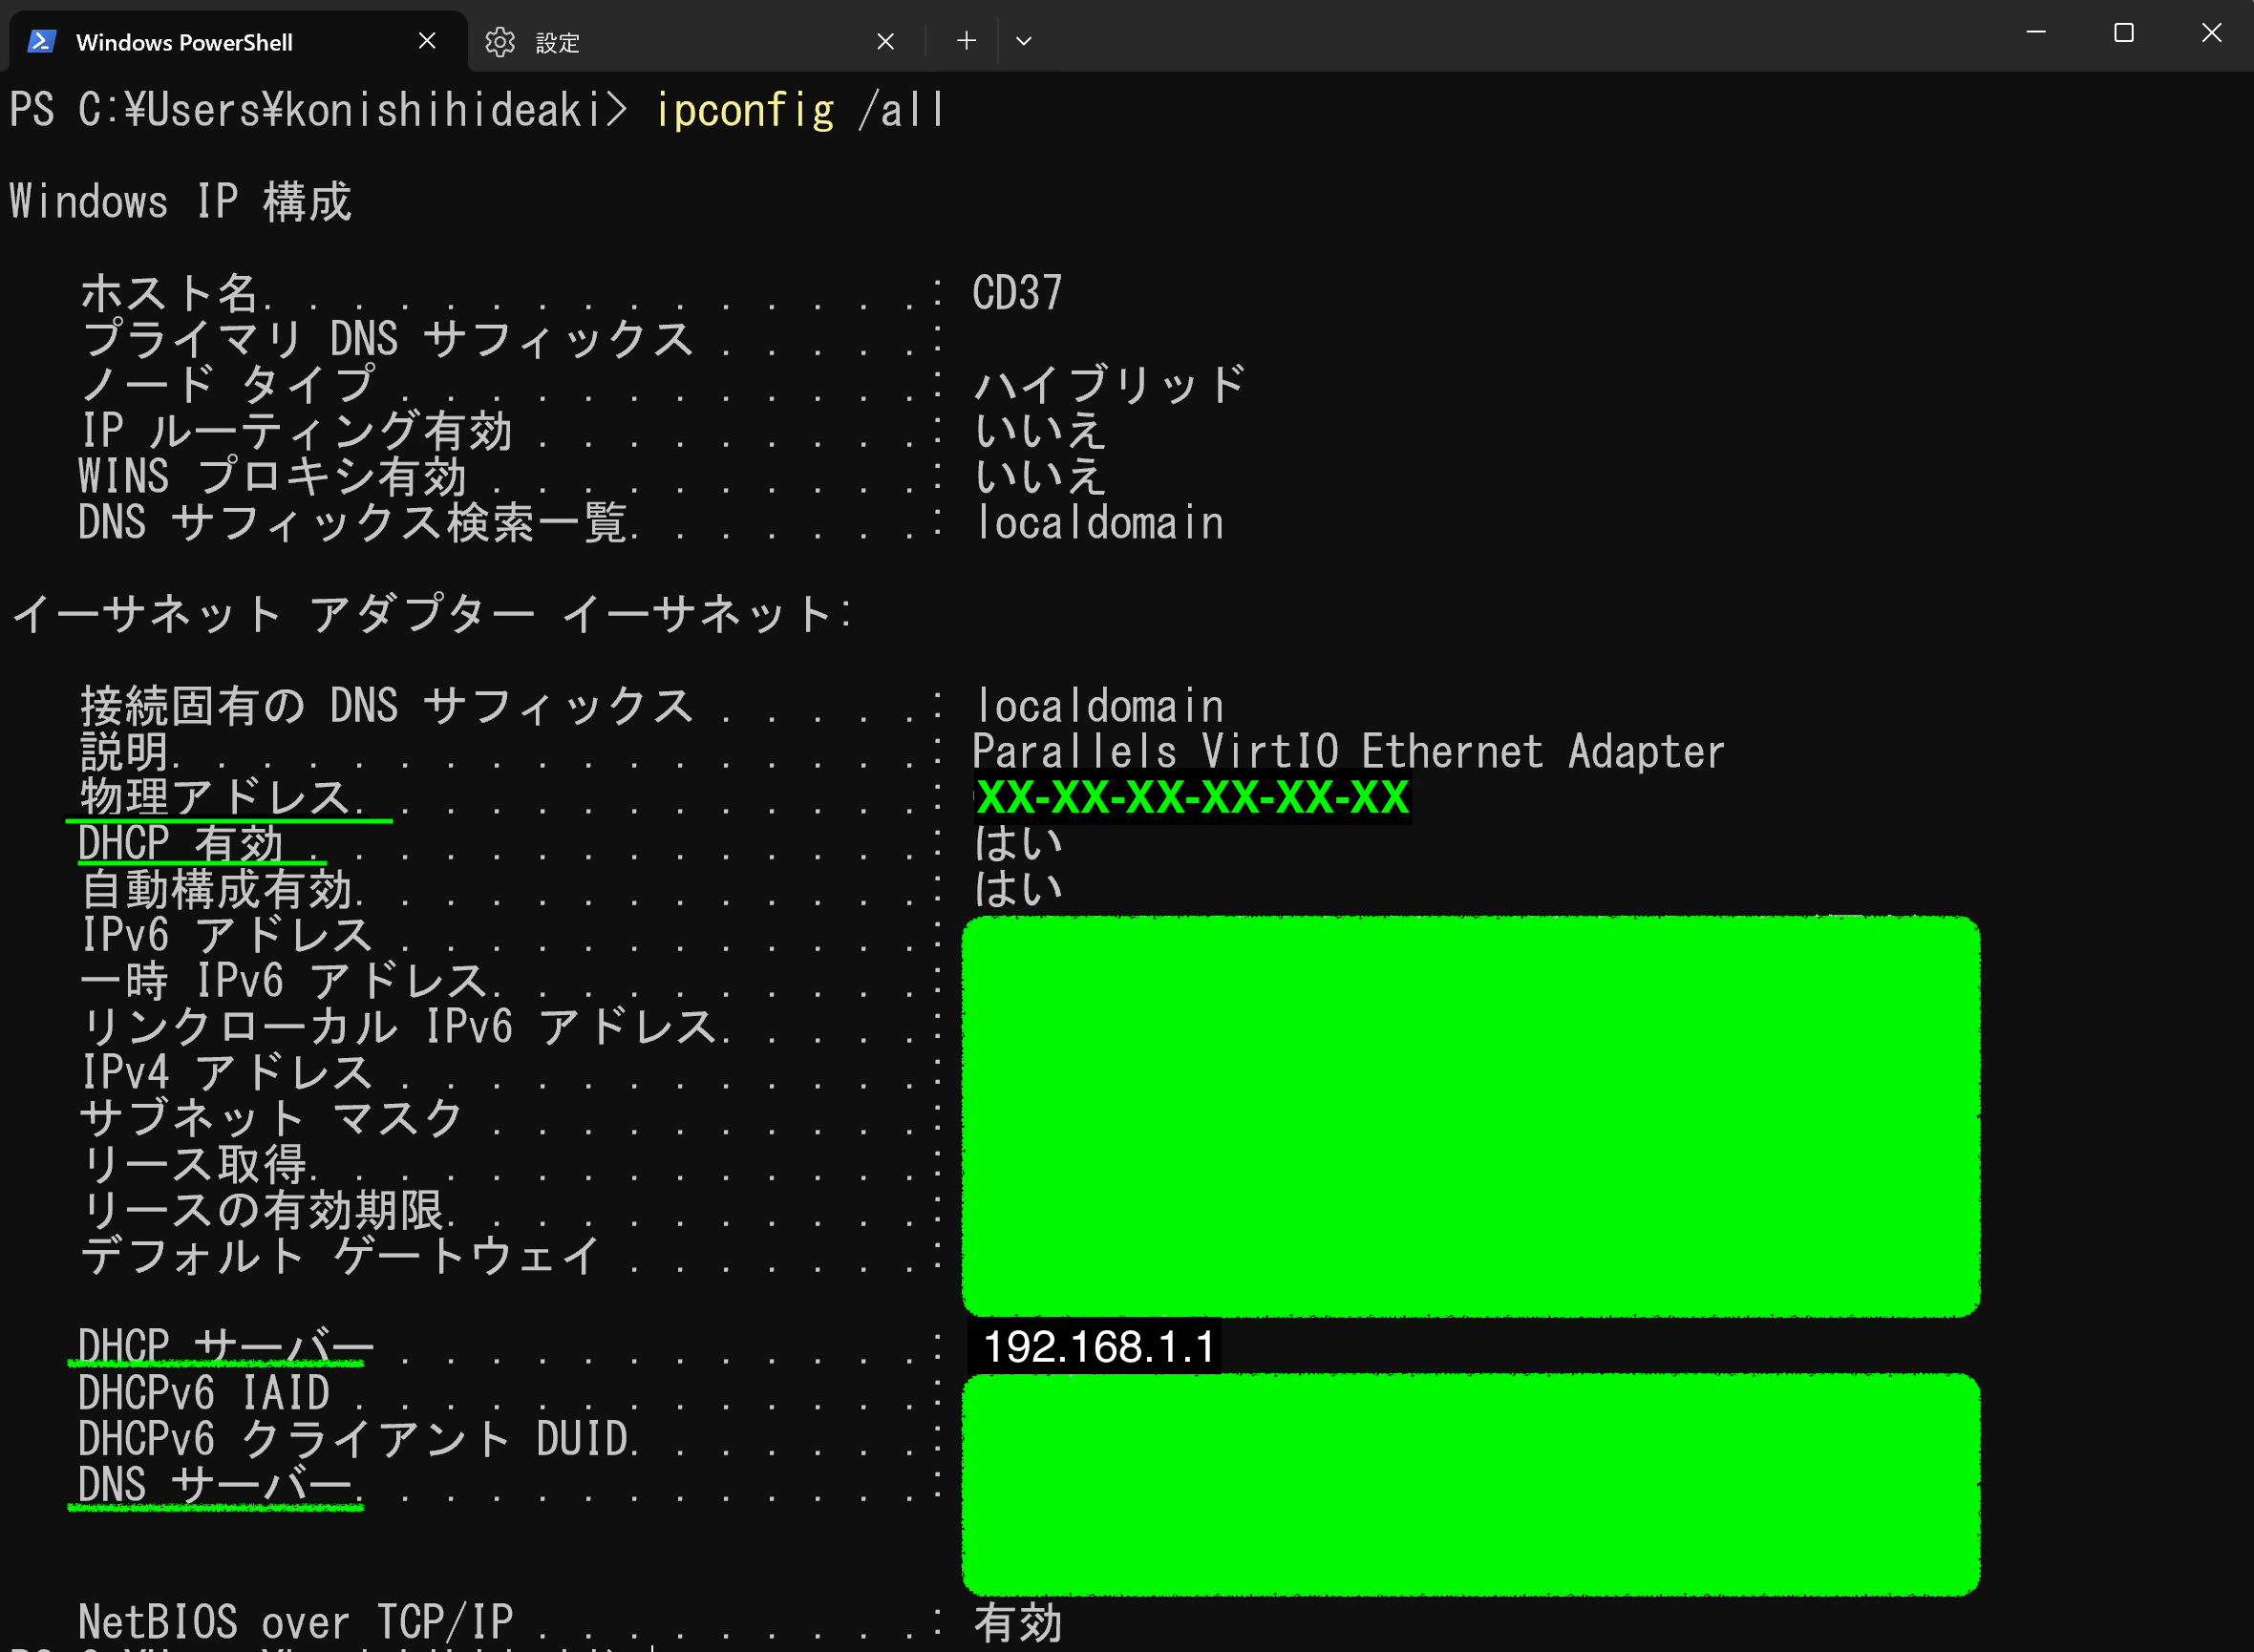Click the hostname value CD37
Screen dimensions: 2254x1652
coord(1016,293)
